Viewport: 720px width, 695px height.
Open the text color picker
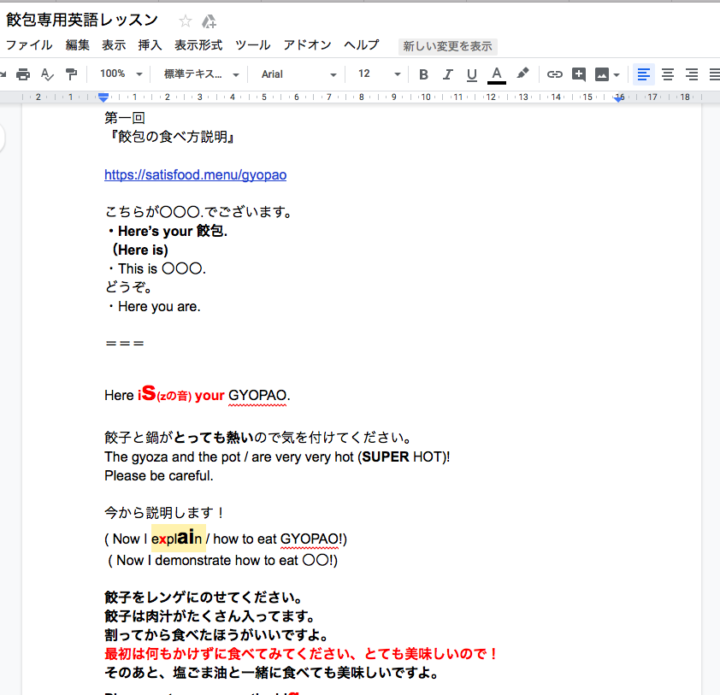496,74
